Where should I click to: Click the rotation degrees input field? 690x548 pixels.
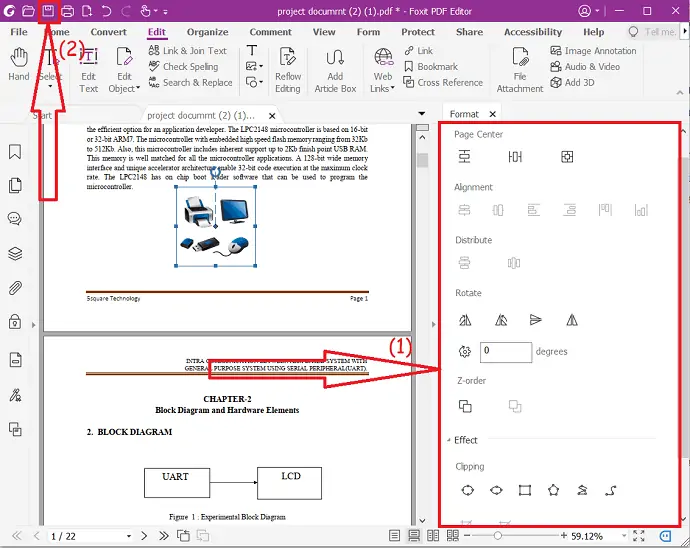click(505, 352)
